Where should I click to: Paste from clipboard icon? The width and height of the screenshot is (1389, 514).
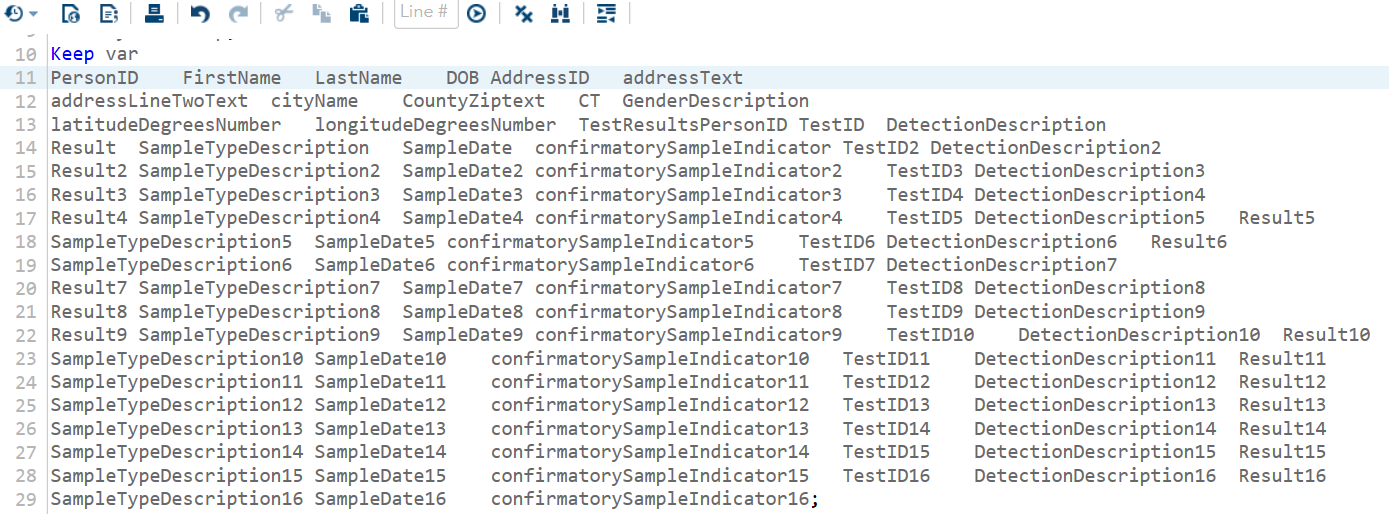click(x=358, y=13)
